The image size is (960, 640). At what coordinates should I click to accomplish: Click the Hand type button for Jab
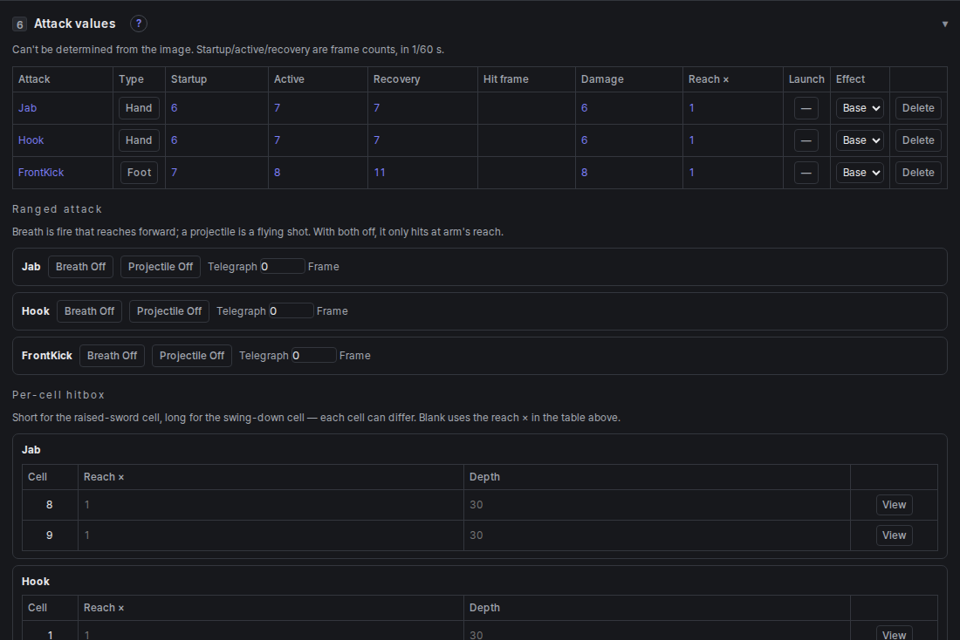pyautogui.click(x=139, y=108)
